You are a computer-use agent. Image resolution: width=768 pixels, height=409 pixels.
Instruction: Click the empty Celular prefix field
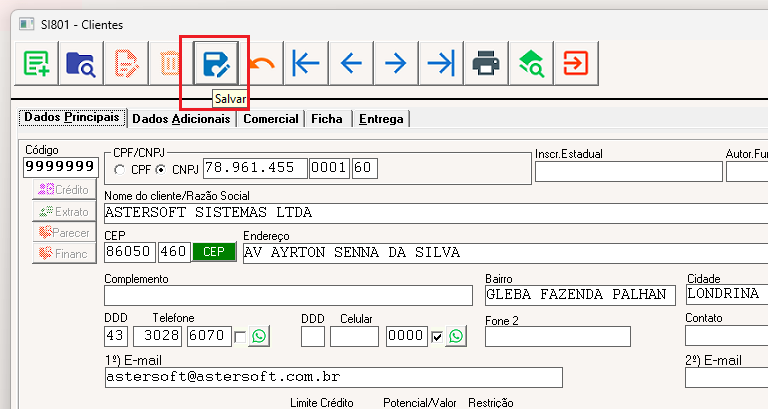354,337
